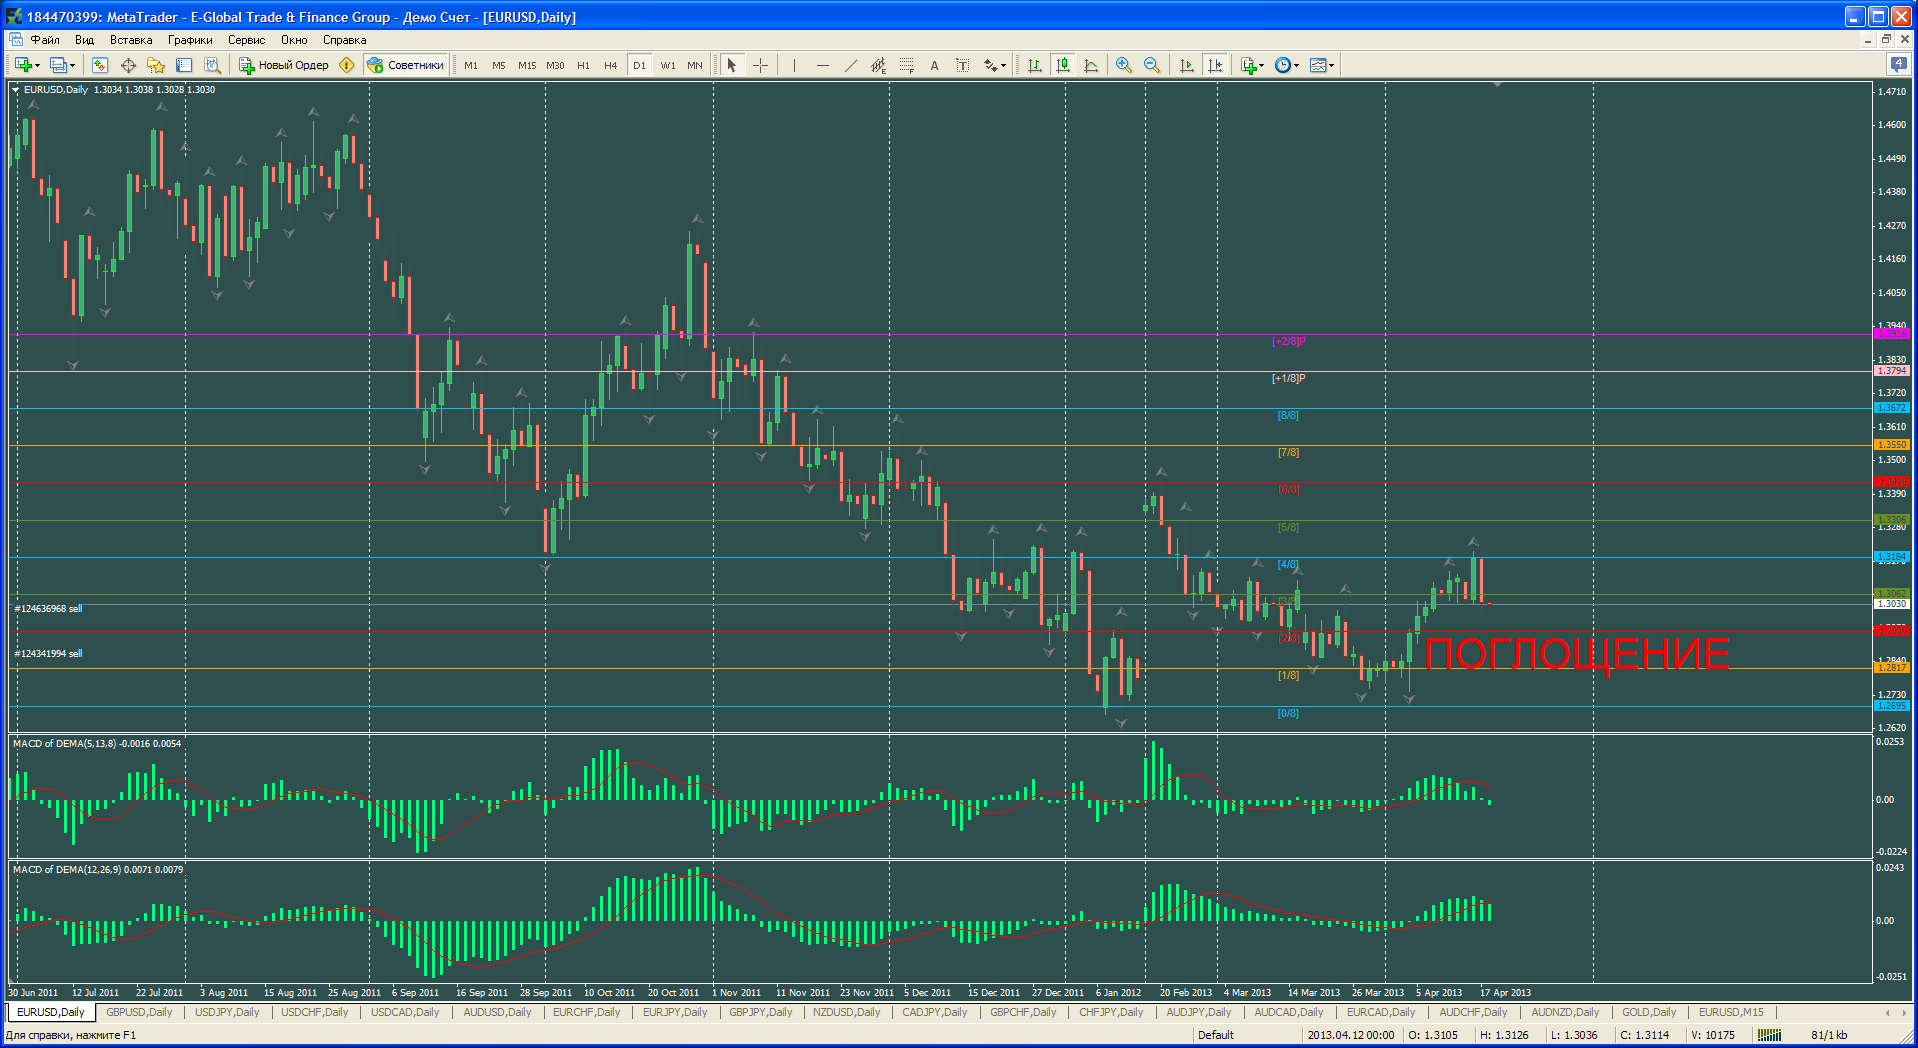Toggle chart auto-scroll to latest bar

1187,65
